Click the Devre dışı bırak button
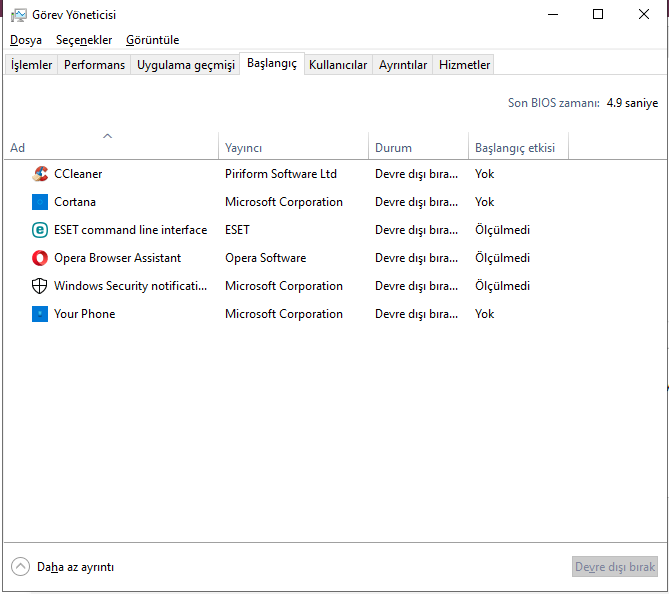 pos(614,567)
